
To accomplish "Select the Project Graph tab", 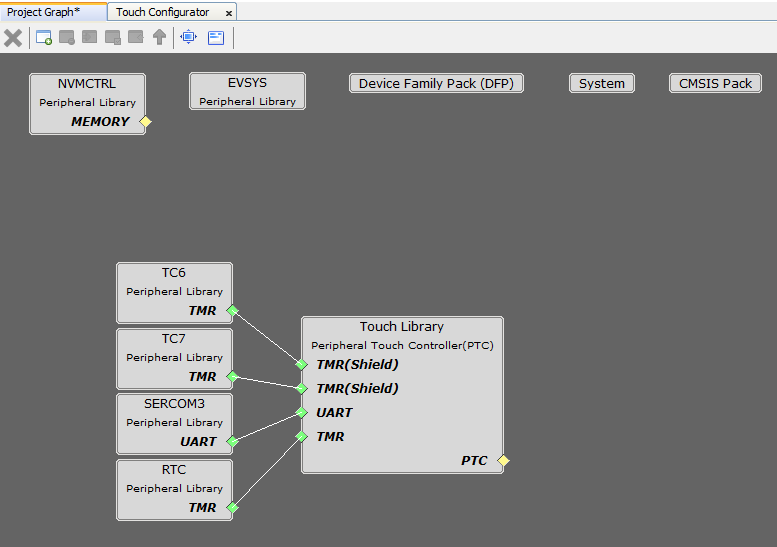I will click(44, 12).
